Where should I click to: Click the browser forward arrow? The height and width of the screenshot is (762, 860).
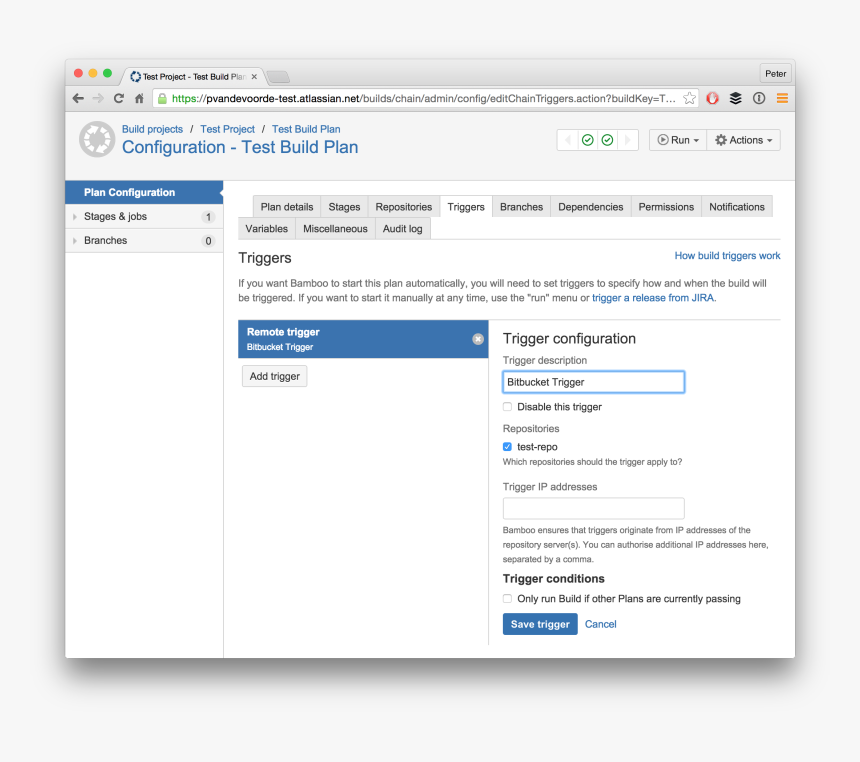coord(98,99)
